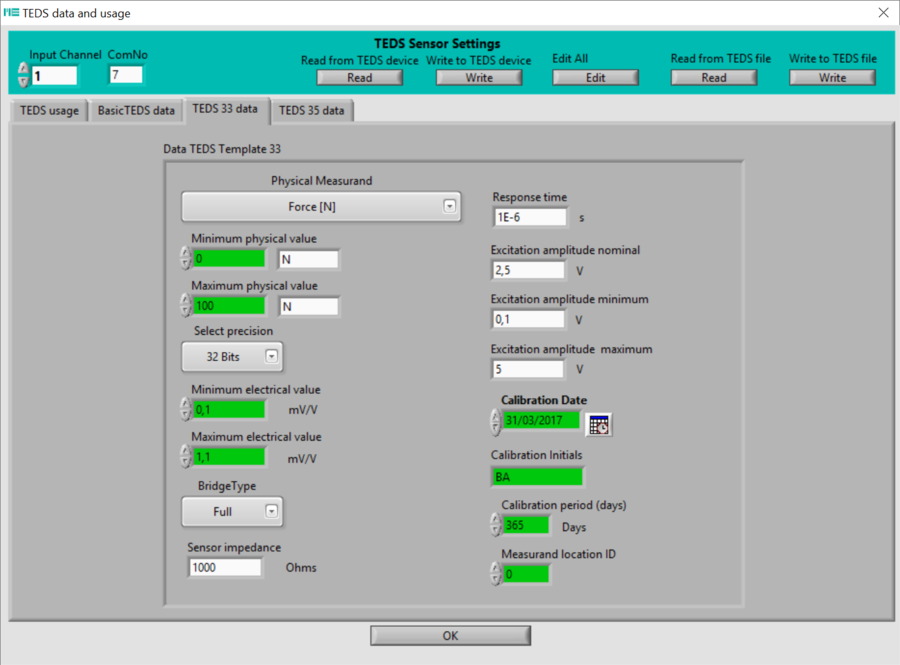Adjust the Measurand location ID stepper
The width and height of the screenshot is (900, 665).
point(496,573)
